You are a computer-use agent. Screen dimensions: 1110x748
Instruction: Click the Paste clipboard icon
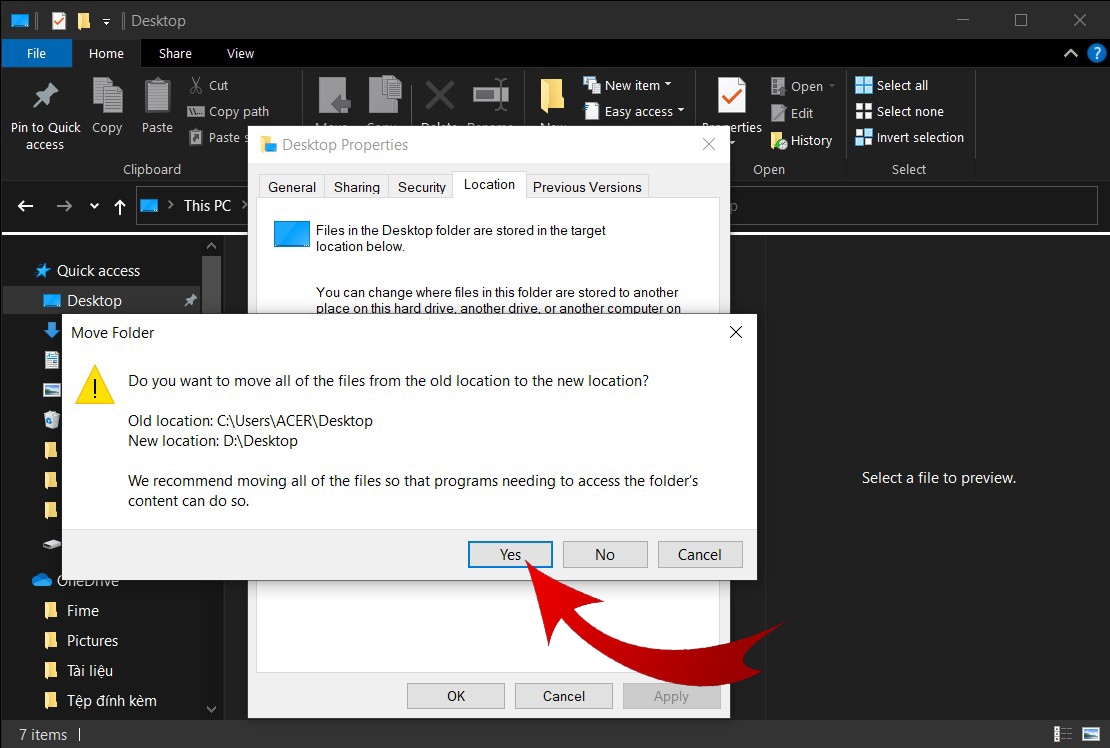pyautogui.click(x=157, y=96)
